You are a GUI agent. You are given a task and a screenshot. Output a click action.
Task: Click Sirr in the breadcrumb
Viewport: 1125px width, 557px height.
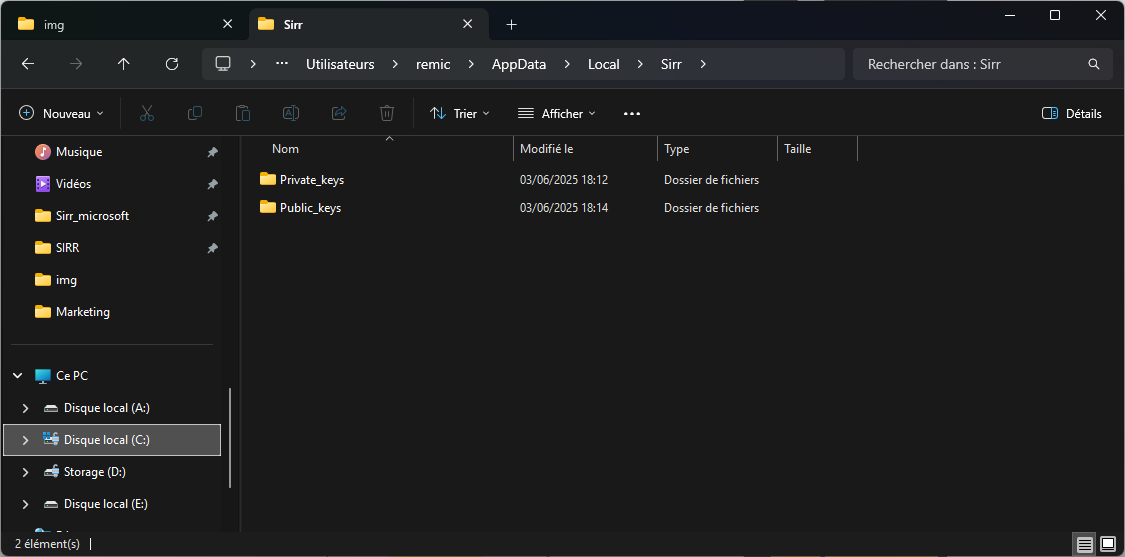click(x=671, y=64)
